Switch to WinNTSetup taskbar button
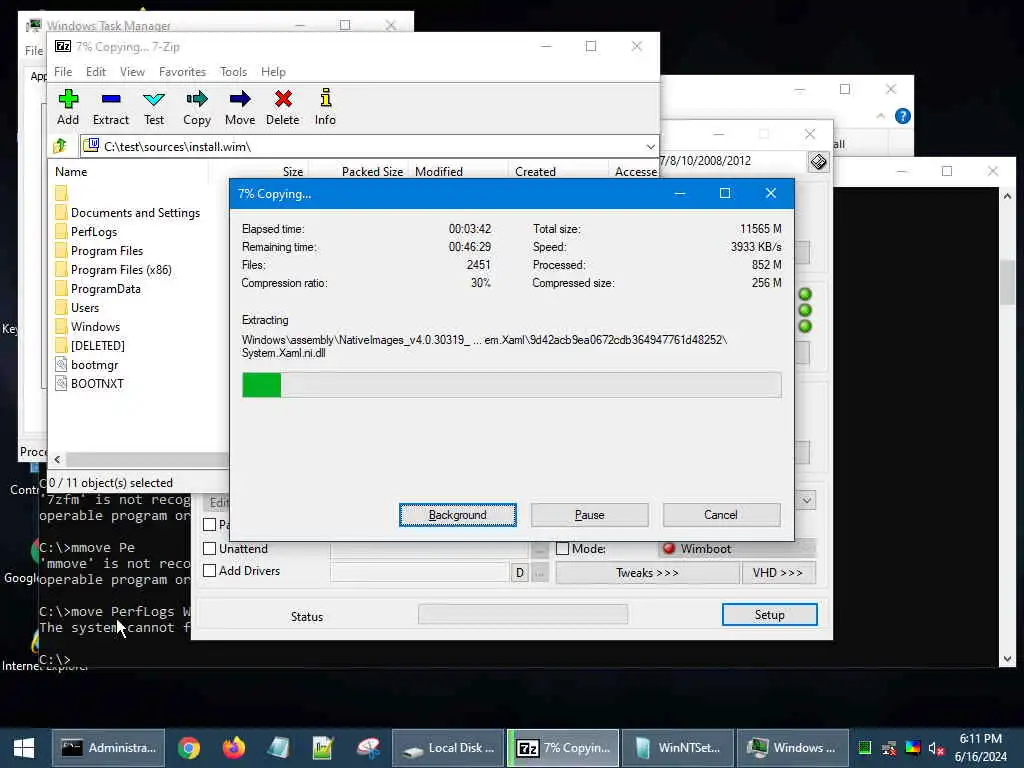 tap(678, 748)
